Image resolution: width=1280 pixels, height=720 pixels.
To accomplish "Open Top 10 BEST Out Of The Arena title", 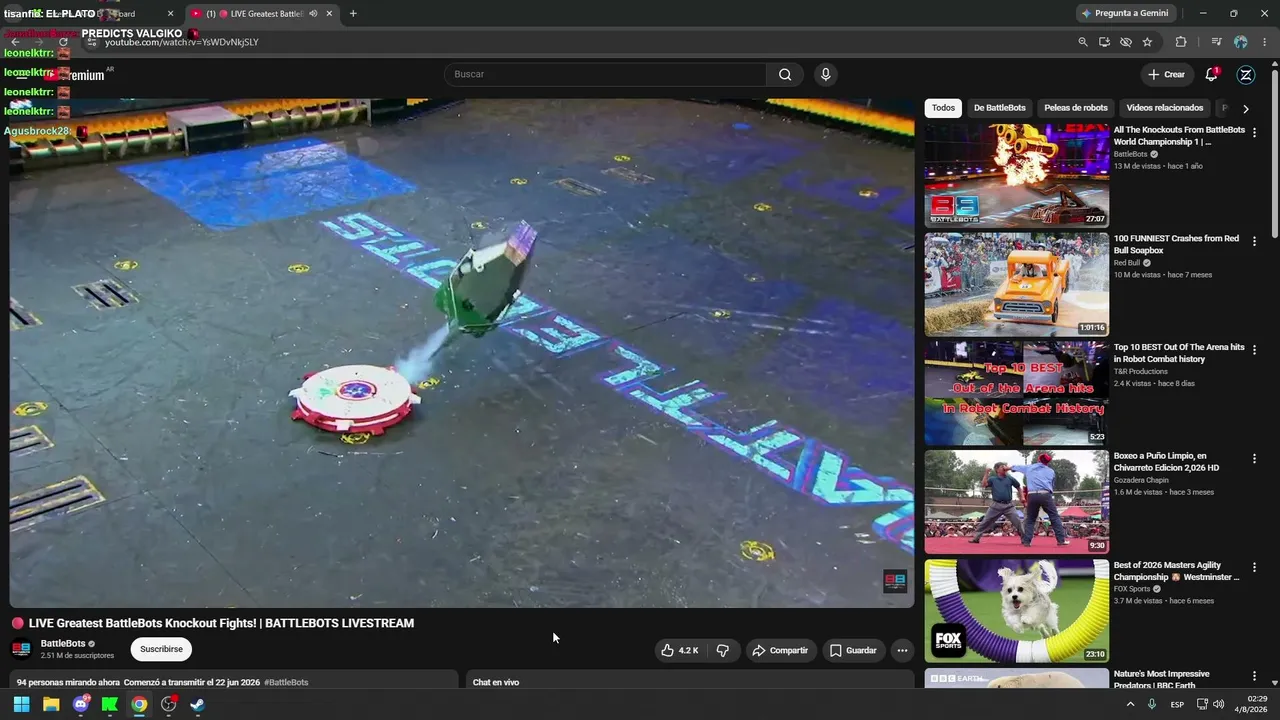I will [x=1179, y=353].
